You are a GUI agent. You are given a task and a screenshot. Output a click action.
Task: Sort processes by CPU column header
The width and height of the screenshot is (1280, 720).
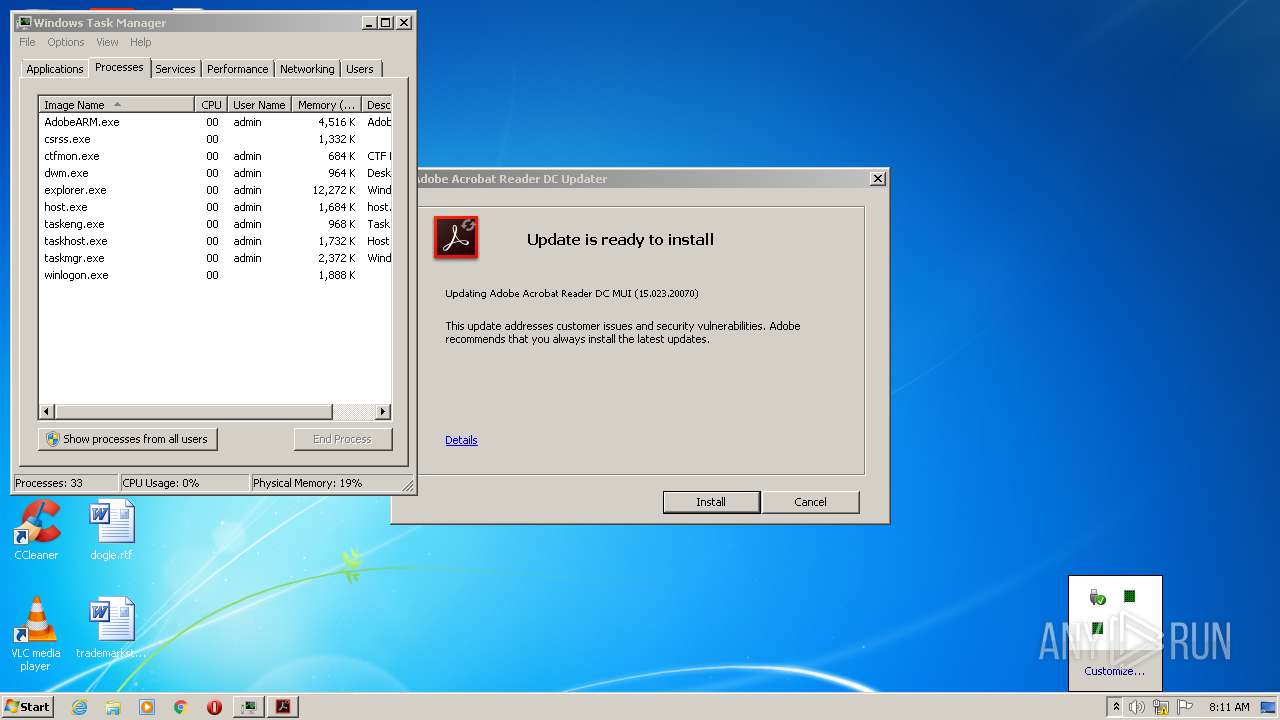pyautogui.click(x=211, y=104)
